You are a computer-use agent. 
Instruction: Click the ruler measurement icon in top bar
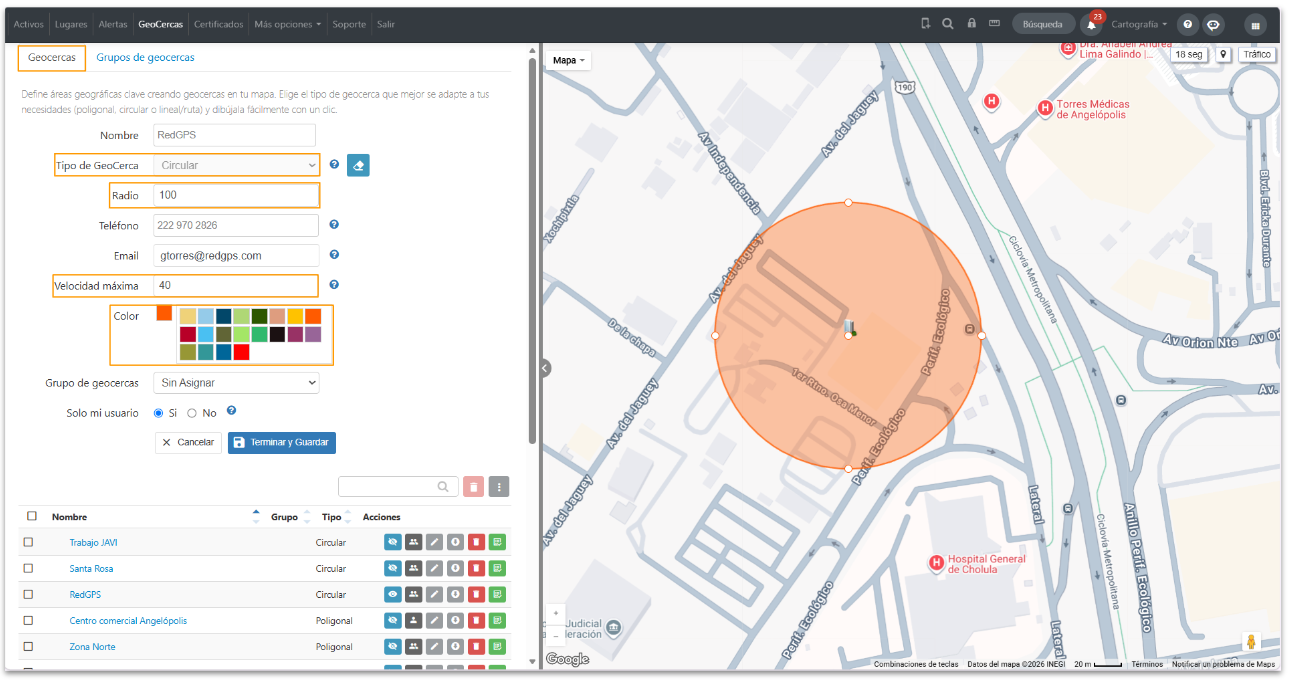click(x=994, y=23)
